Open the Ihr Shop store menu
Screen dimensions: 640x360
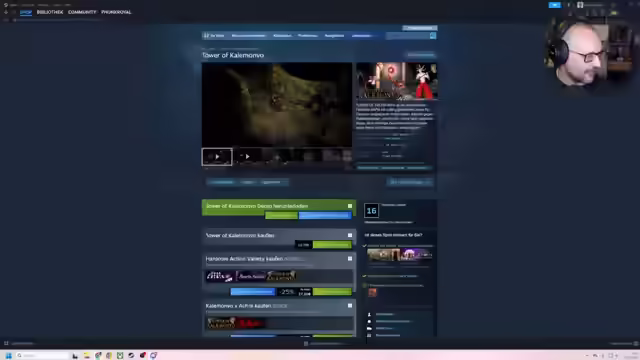pyautogui.click(x=215, y=36)
